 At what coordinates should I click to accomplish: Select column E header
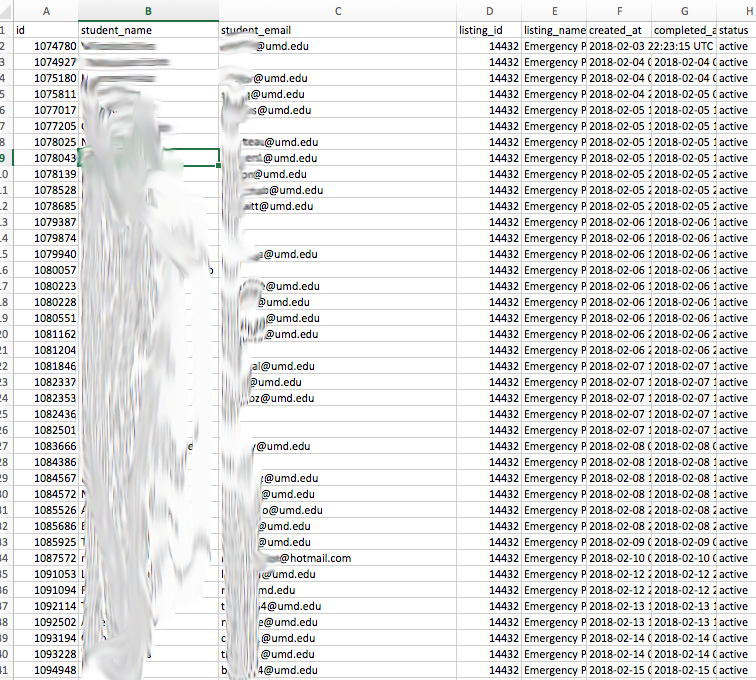(553, 11)
